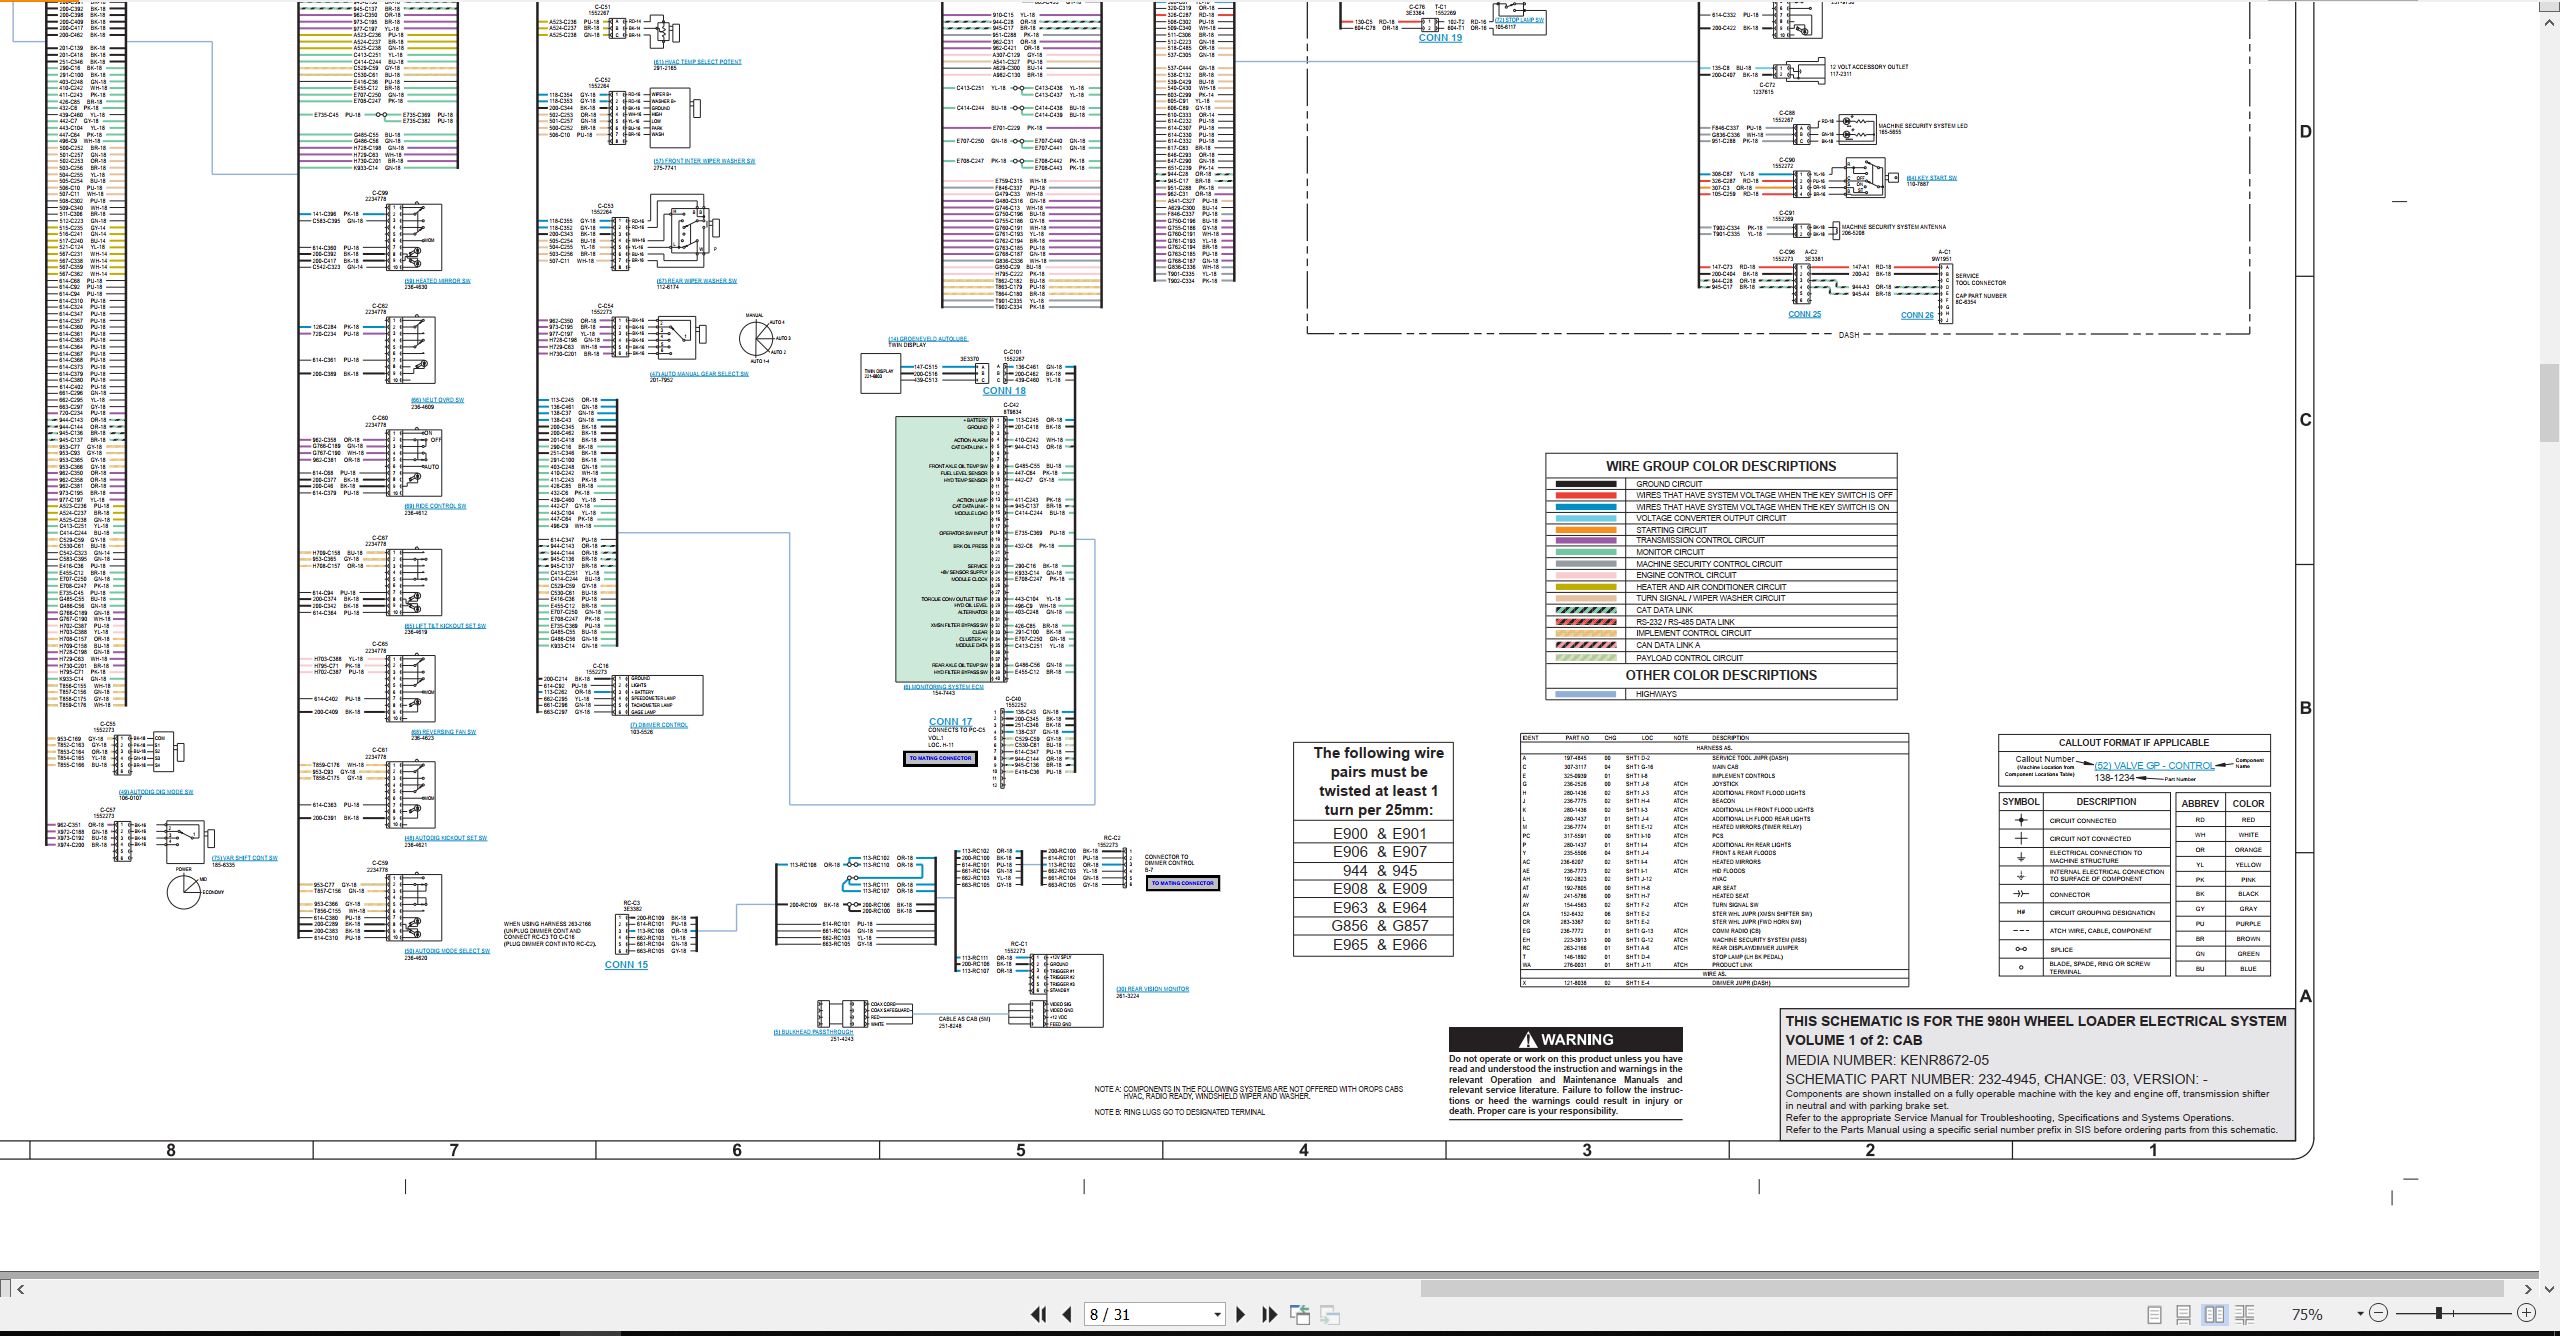Open the CONN 15 link
Screen dimensions: 2560x1336
[626, 965]
